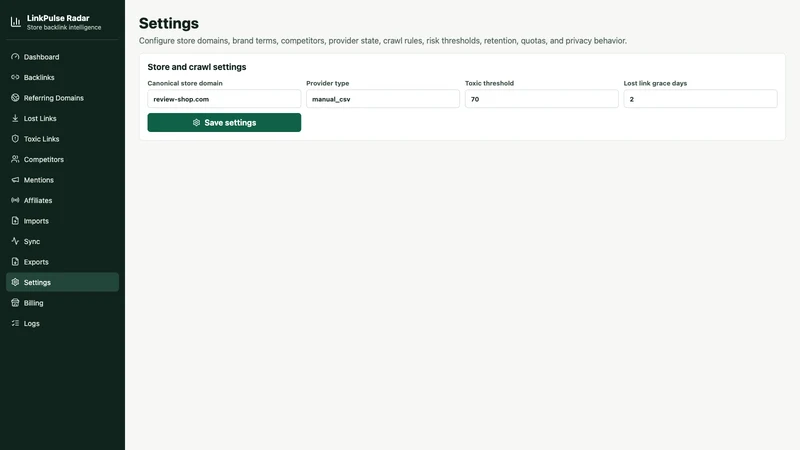Click the Imports file icon

15,220
